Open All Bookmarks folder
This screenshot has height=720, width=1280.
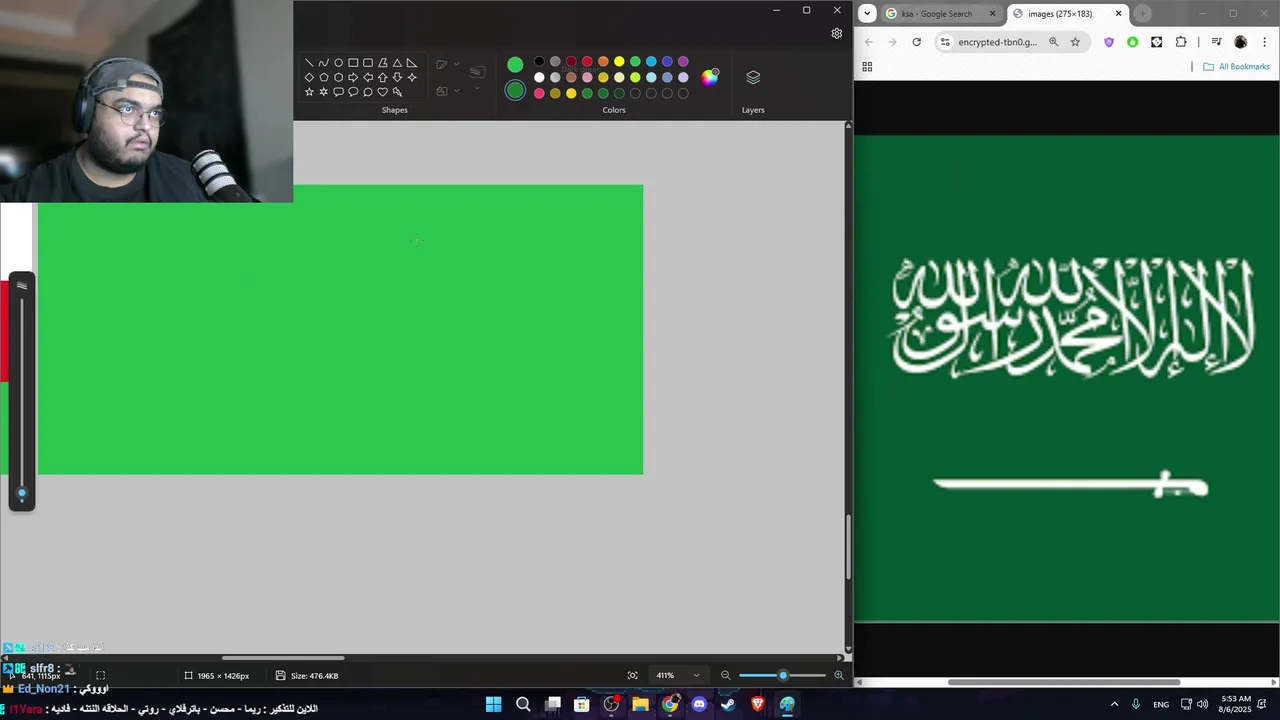pos(1236,67)
